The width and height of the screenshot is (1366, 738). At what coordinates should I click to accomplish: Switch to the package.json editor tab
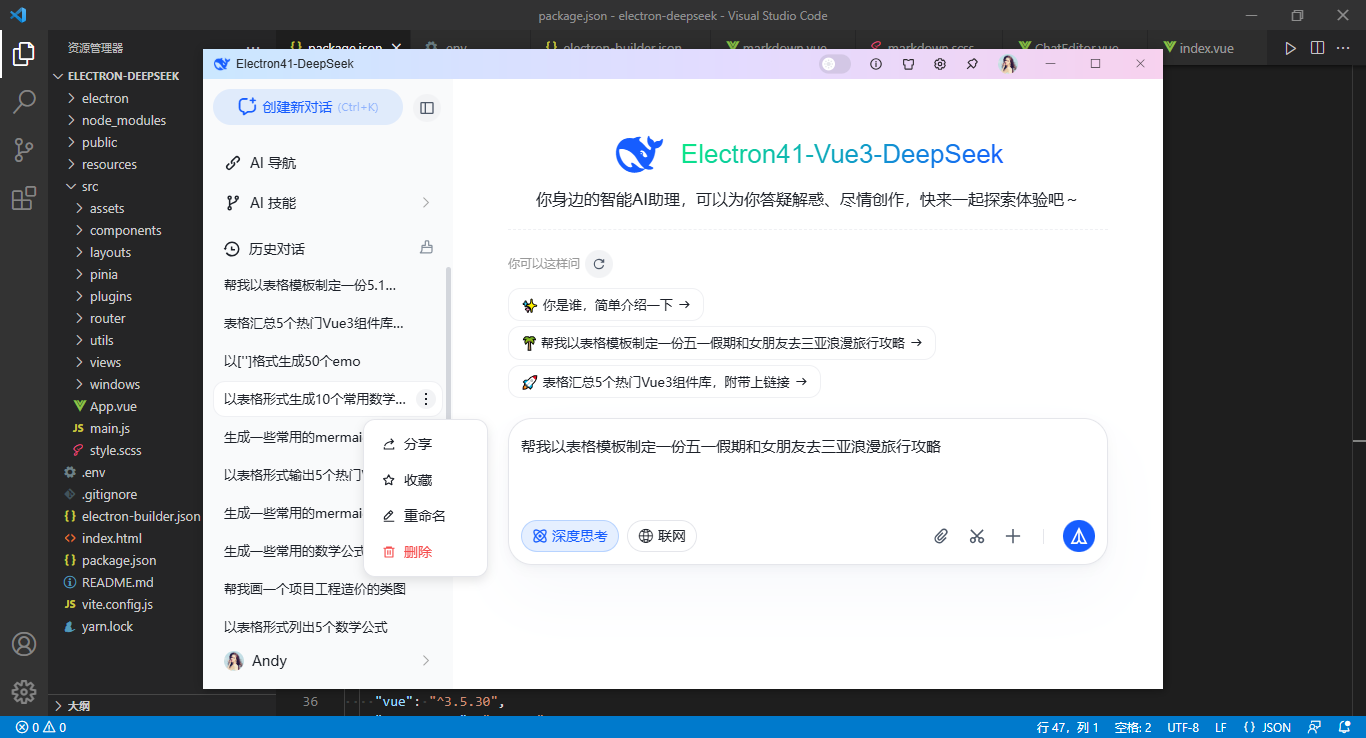coord(343,47)
